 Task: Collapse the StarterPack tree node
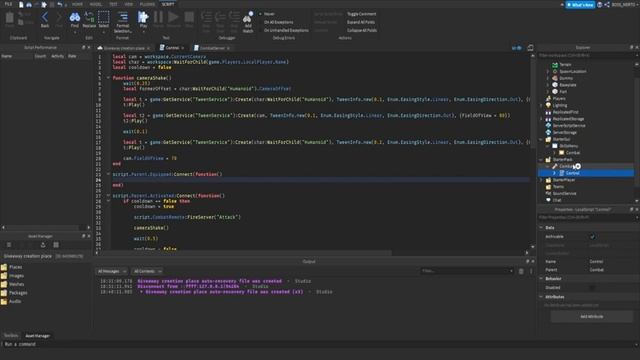point(541,160)
